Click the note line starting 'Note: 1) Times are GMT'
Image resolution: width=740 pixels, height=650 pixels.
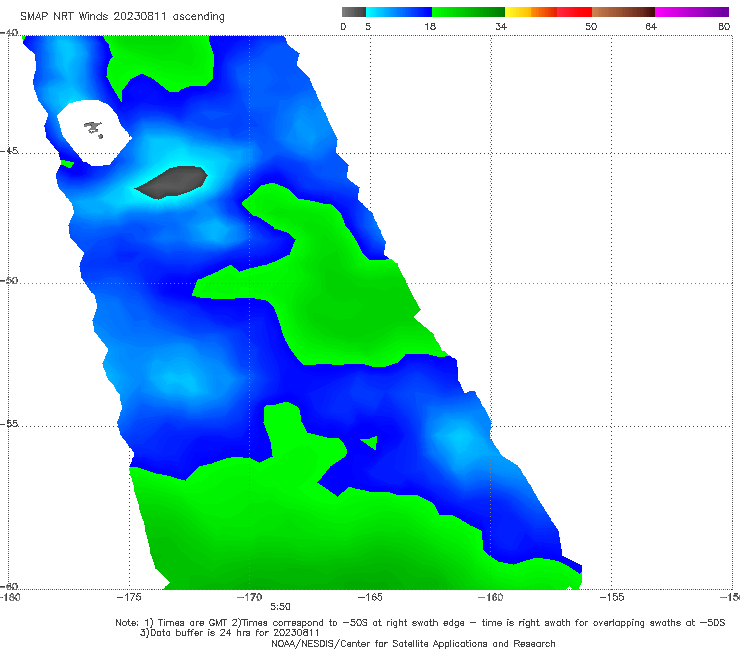tap(420, 623)
